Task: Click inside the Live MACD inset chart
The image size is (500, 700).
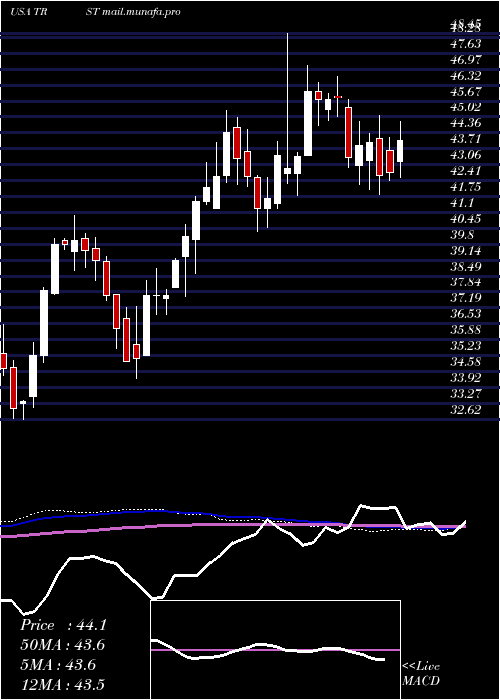Action: [275, 650]
